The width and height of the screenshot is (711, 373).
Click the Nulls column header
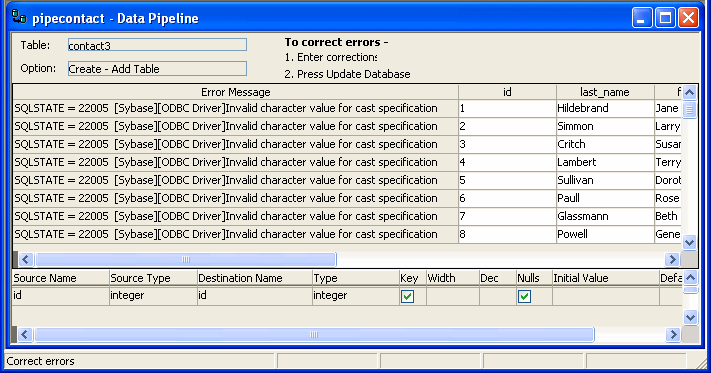pyautogui.click(x=534, y=278)
